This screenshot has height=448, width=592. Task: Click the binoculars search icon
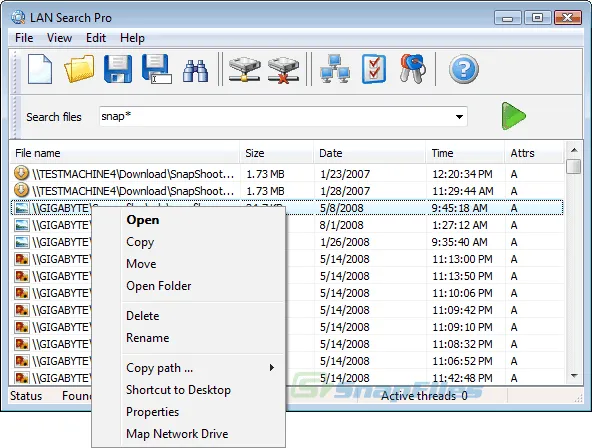(x=196, y=71)
